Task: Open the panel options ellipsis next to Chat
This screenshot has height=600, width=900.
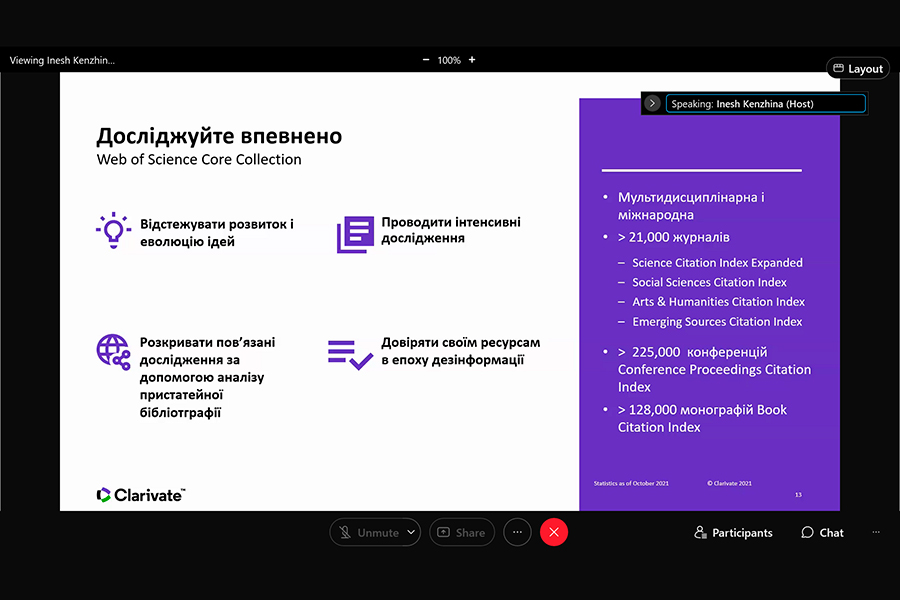Action: pos(876,532)
